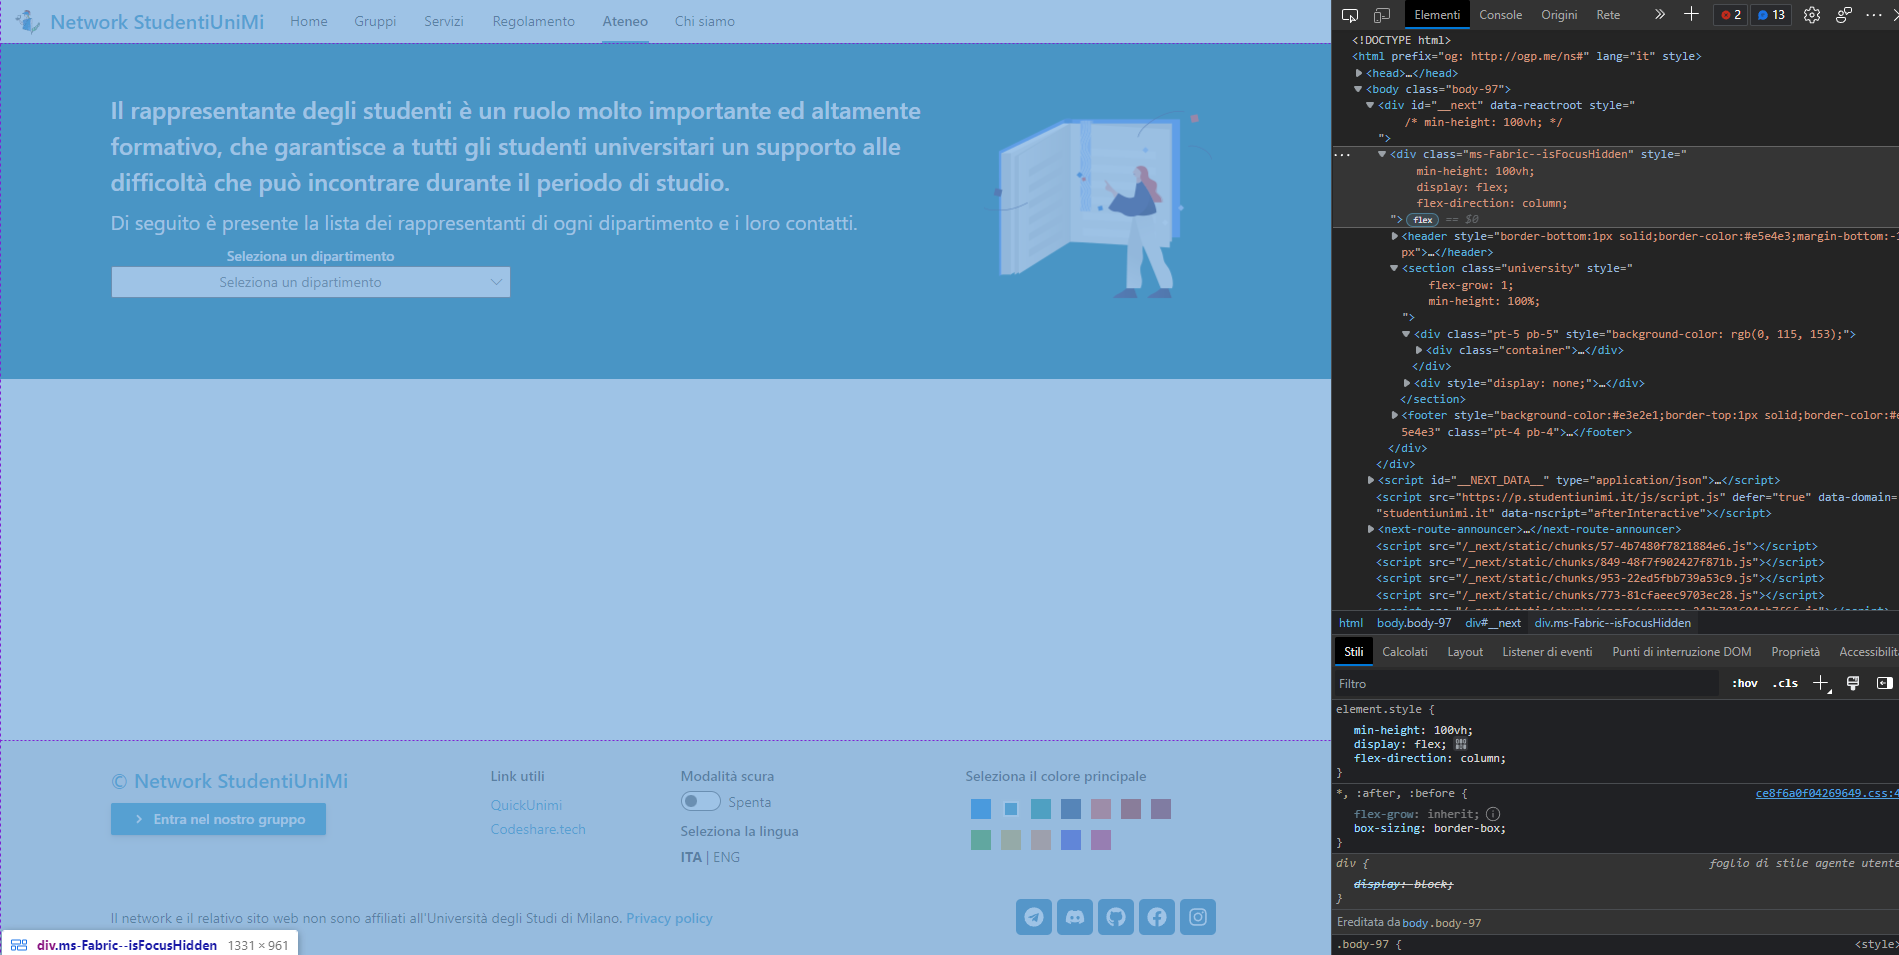This screenshot has width=1899, height=955.
Task: Switch to Origini tab in DevTools
Action: 1559,15
